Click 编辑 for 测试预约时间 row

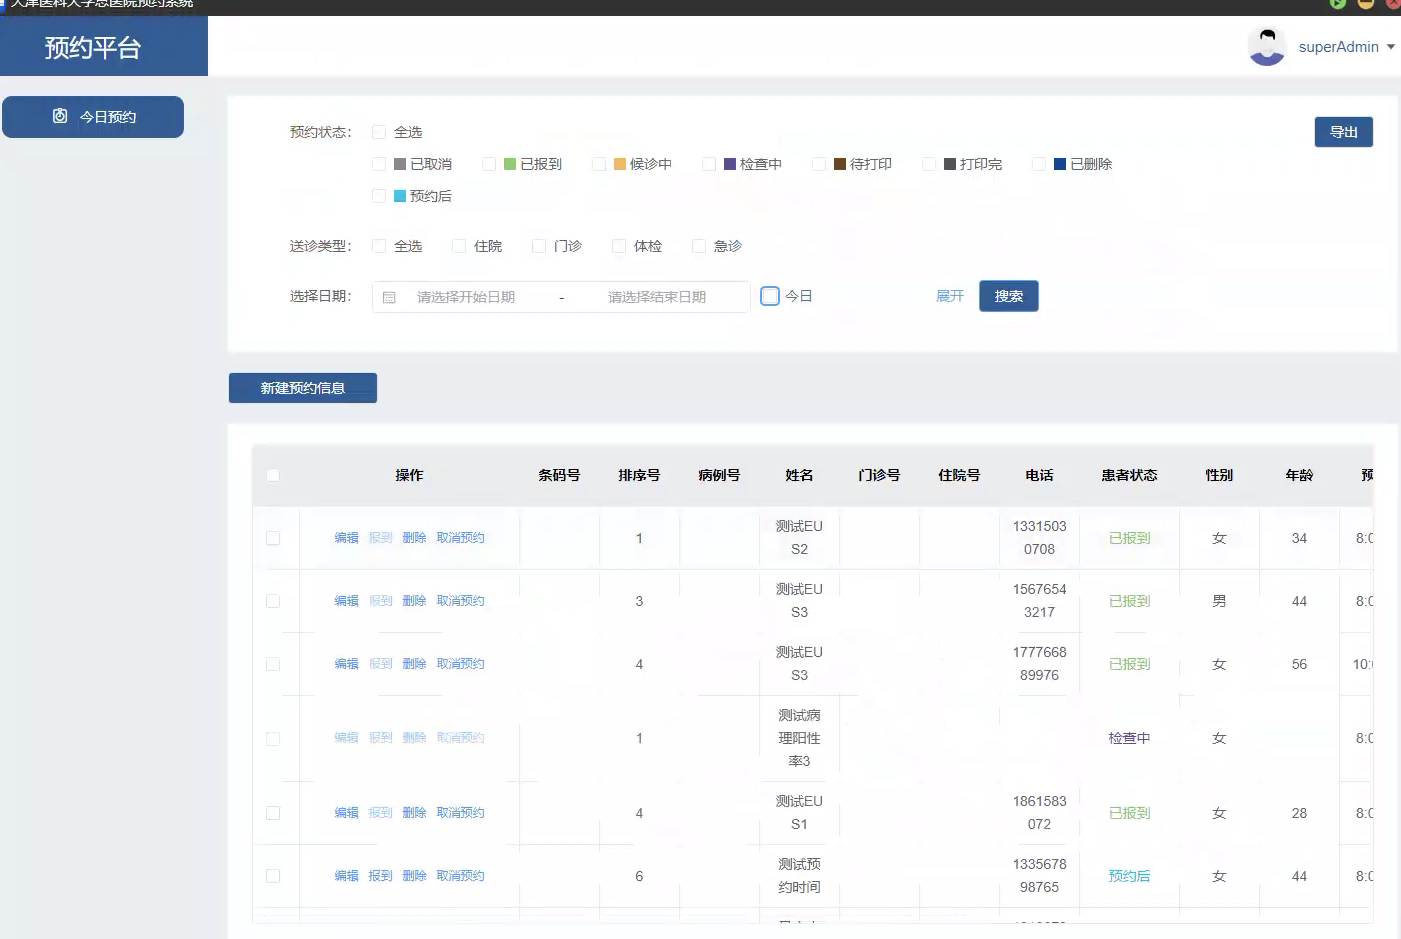click(x=346, y=876)
